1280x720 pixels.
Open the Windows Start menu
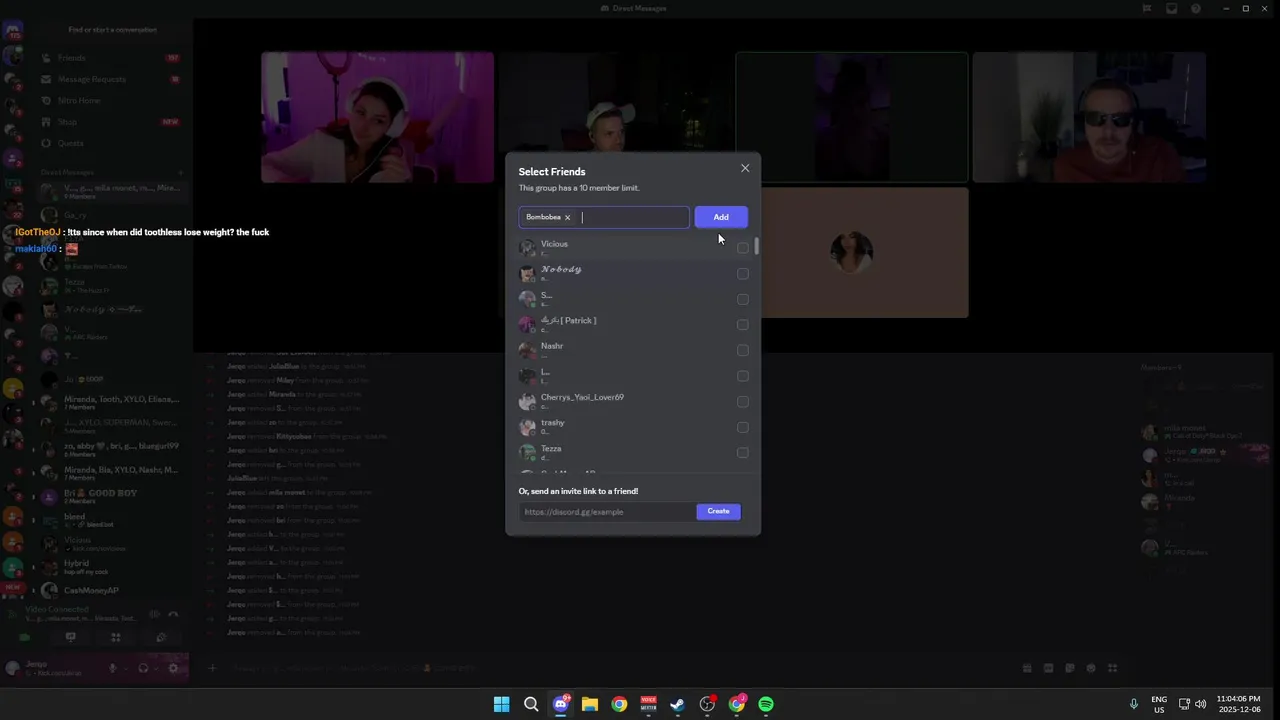(501, 704)
